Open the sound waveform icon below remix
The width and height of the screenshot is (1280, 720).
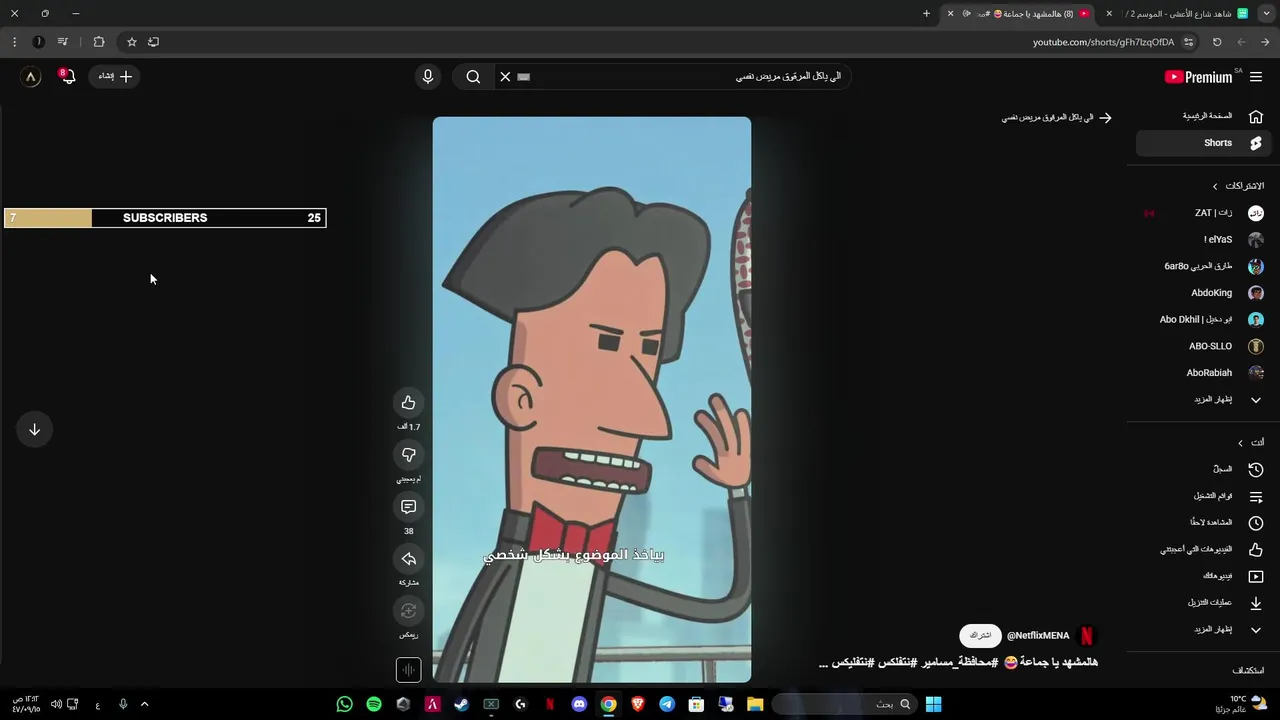pyautogui.click(x=408, y=669)
